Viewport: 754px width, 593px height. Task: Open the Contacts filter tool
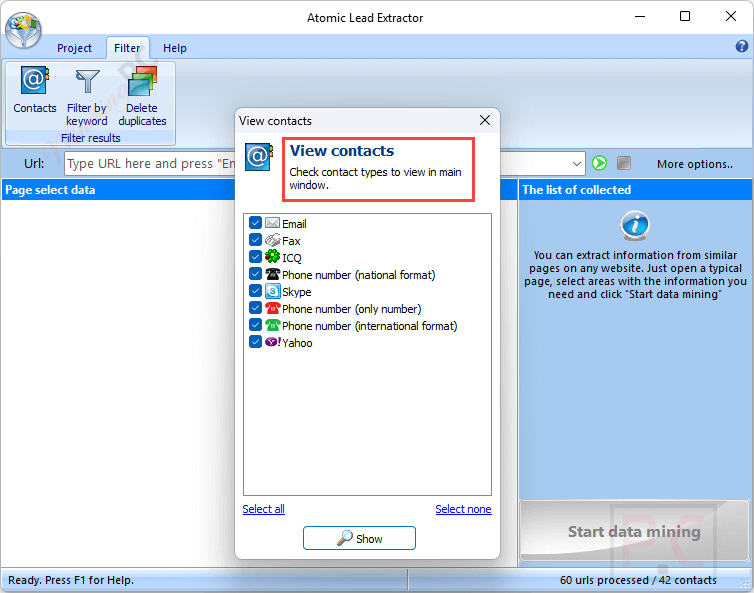coord(35,90)
